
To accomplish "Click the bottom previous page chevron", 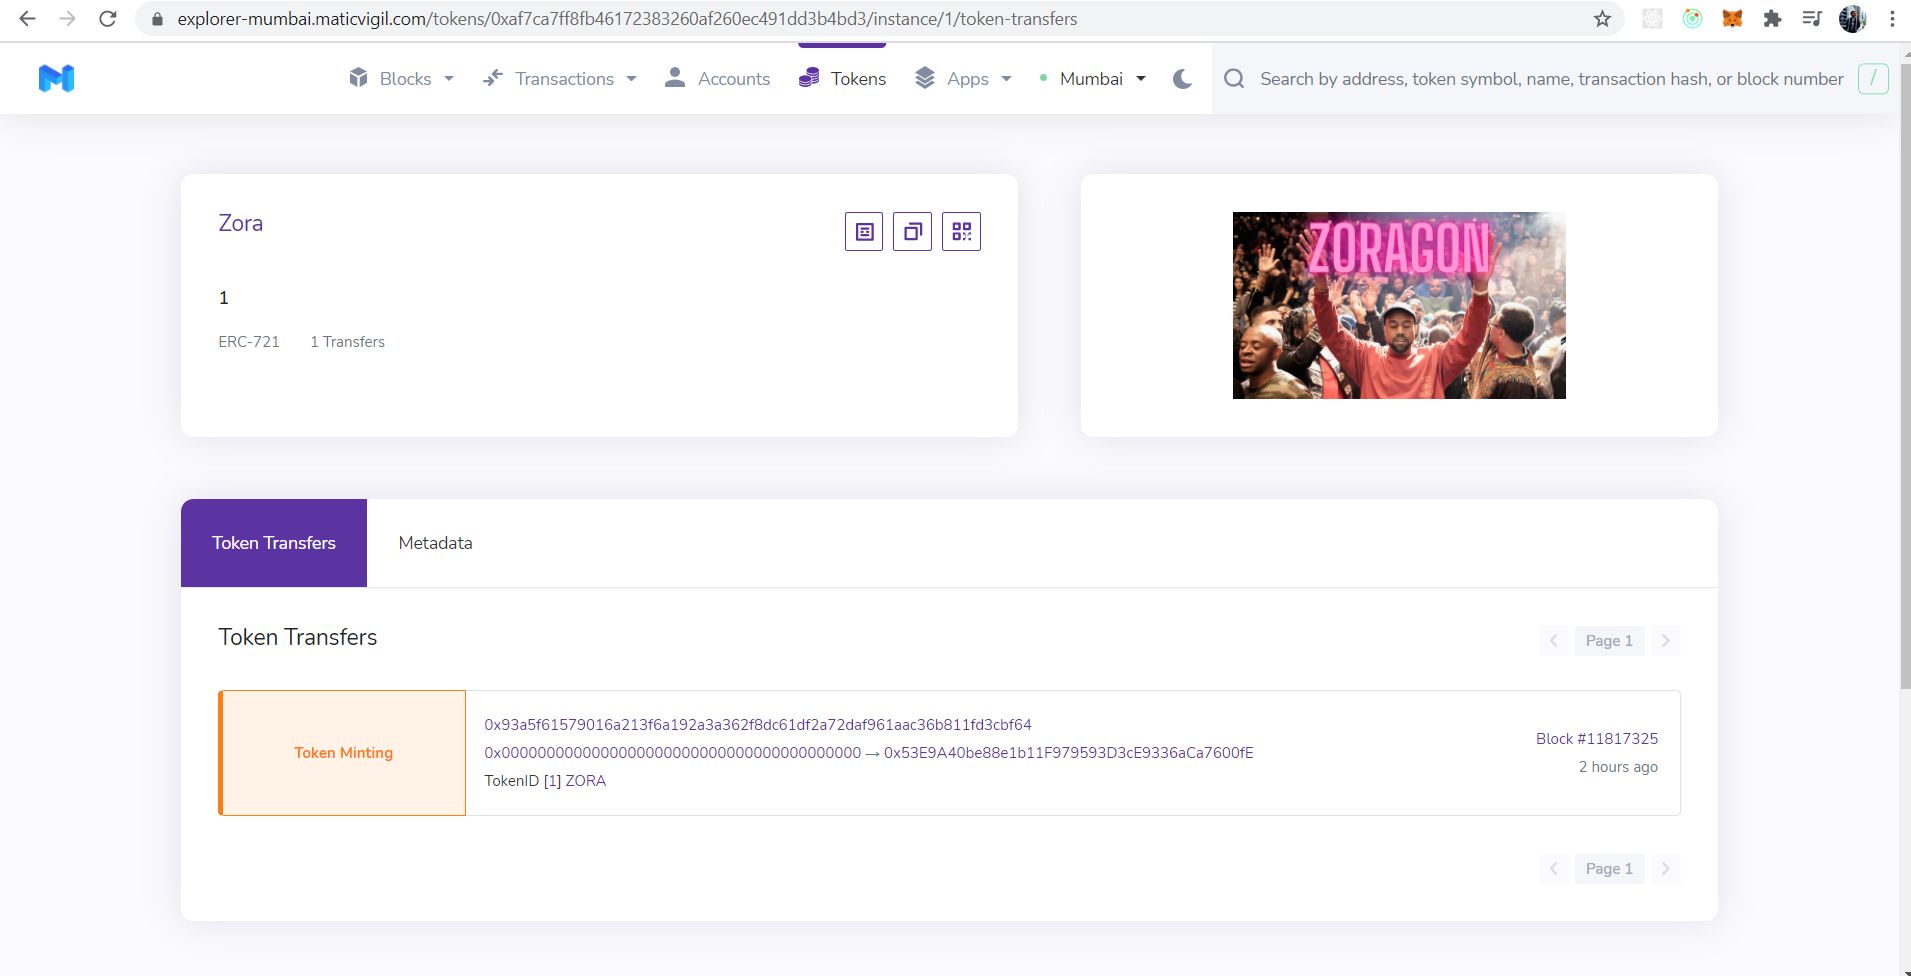I will coord(1554,869).
